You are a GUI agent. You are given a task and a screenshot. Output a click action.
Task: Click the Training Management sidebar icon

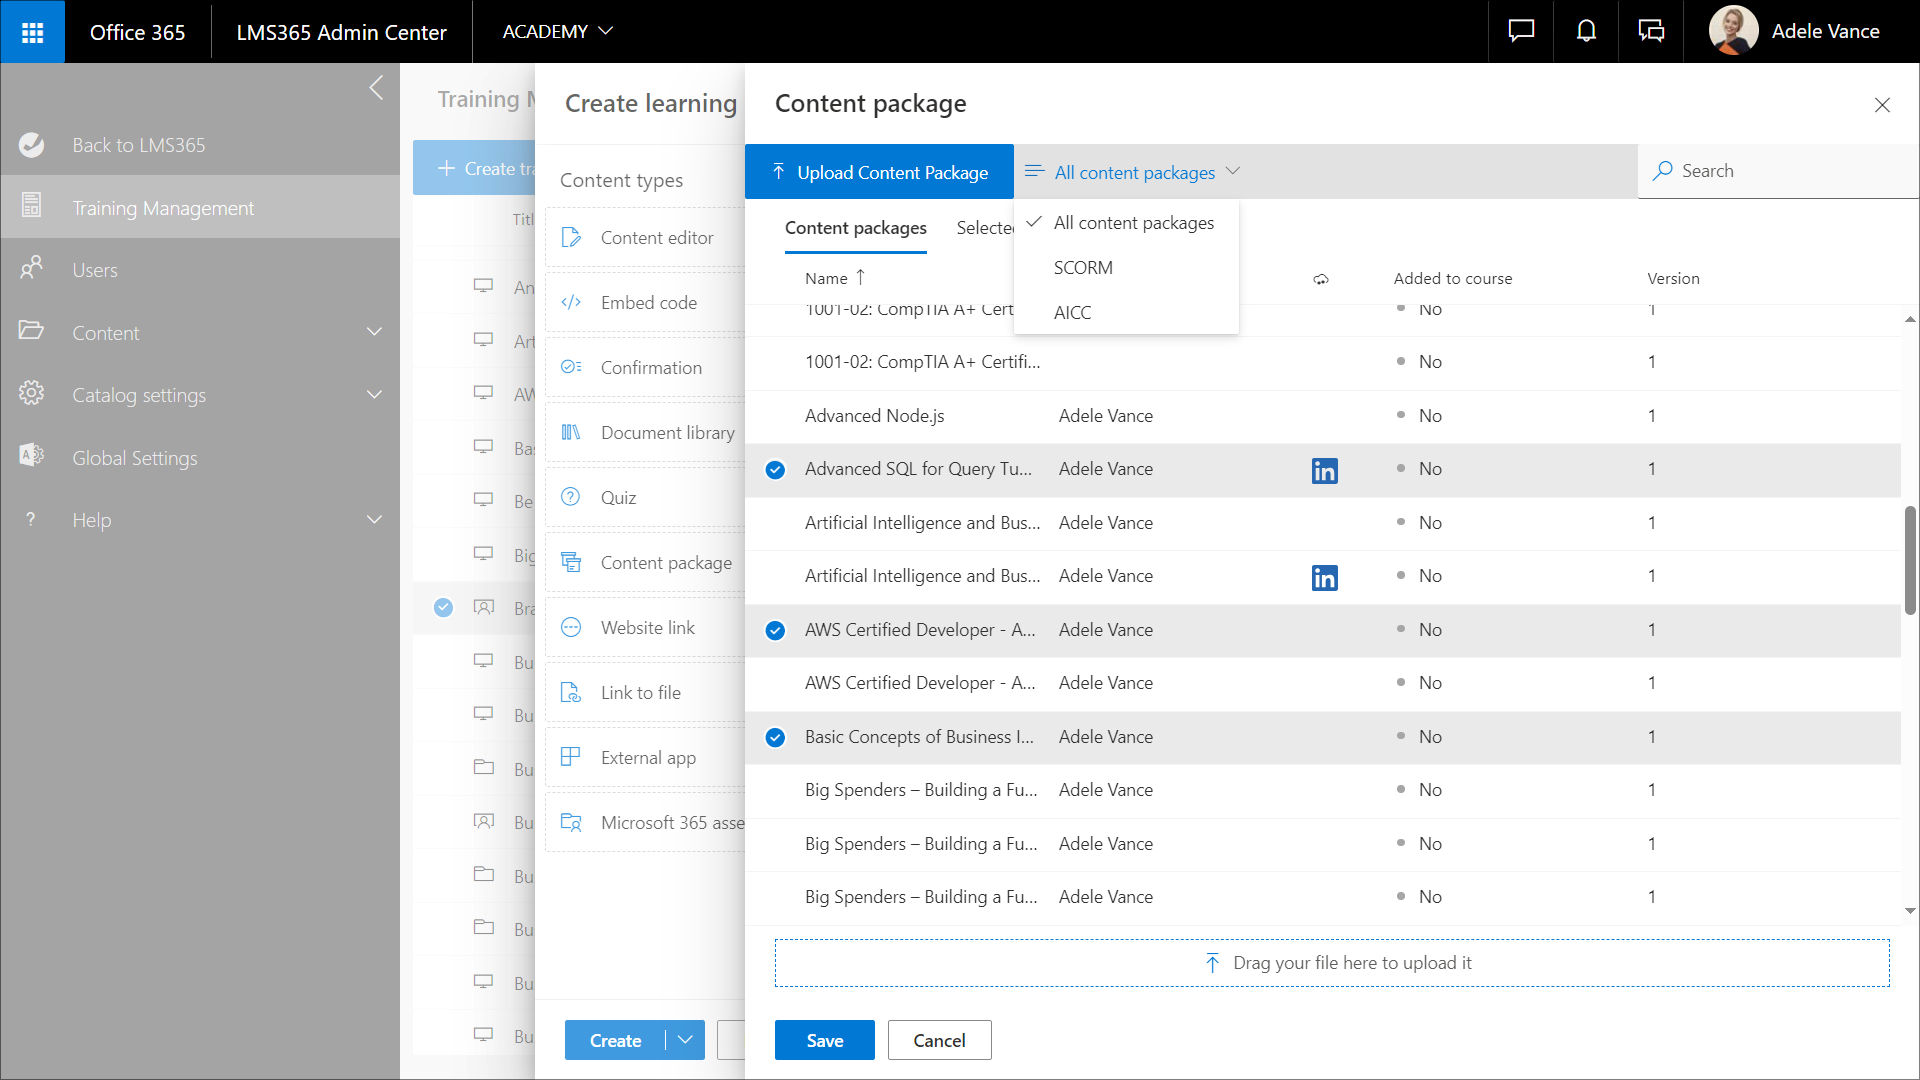click(31, 205)
